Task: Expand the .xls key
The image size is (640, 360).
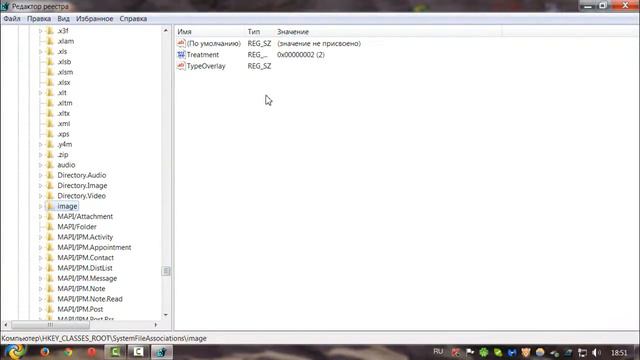Action: pyautogui.click(x=40, y=51)
